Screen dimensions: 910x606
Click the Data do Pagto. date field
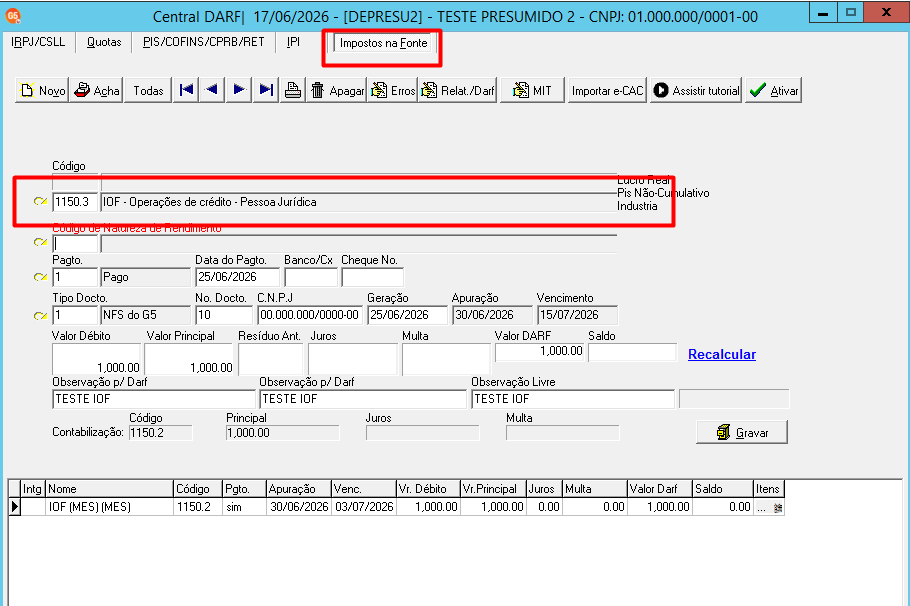point(237,277)
